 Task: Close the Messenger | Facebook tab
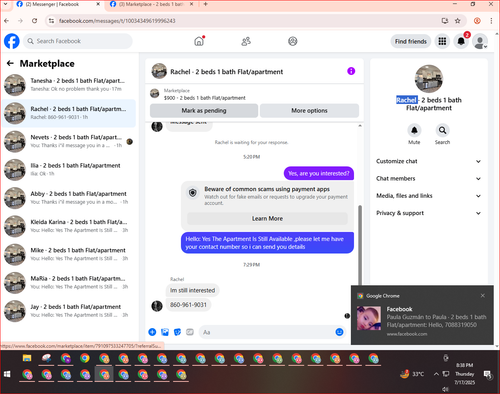pyautogui.click(x=98, y=4)
